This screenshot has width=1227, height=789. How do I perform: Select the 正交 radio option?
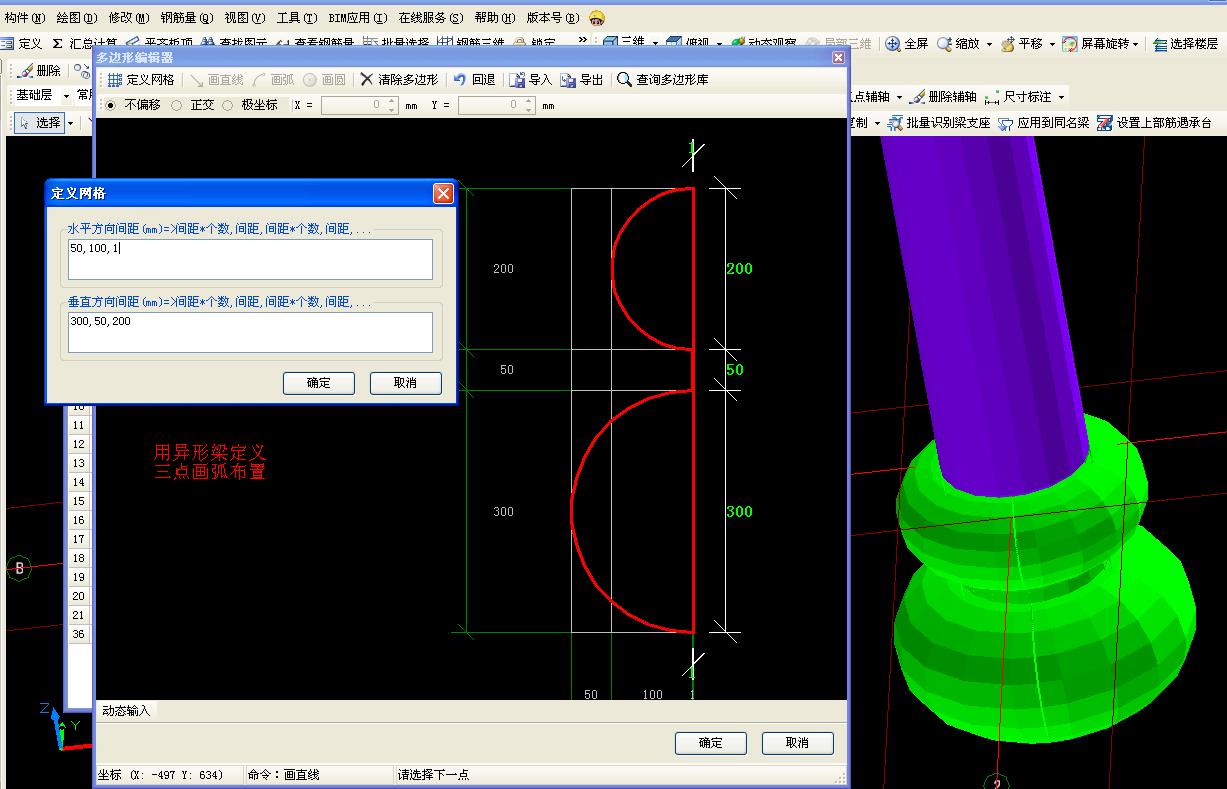coord(176,104)
